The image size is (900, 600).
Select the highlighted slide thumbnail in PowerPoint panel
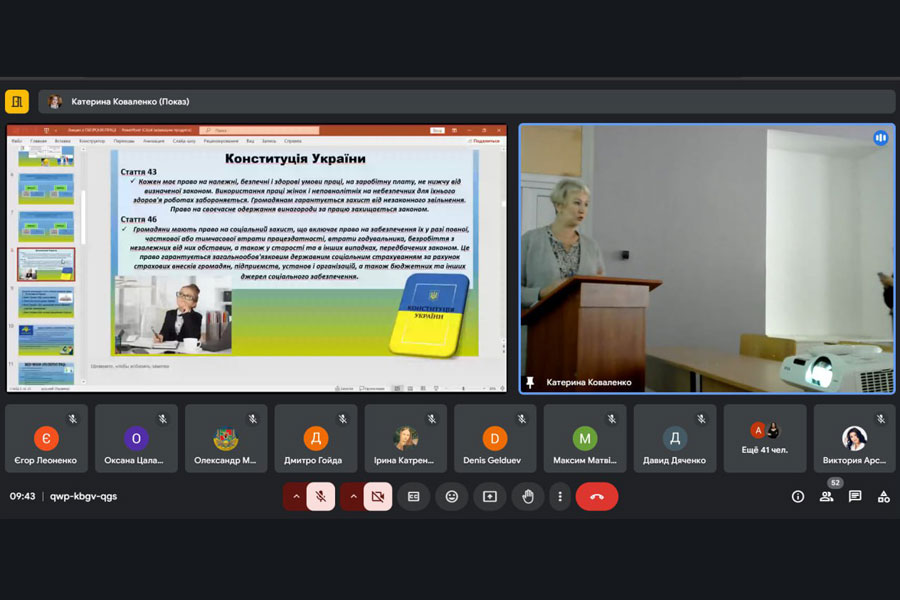click(46, 264)
